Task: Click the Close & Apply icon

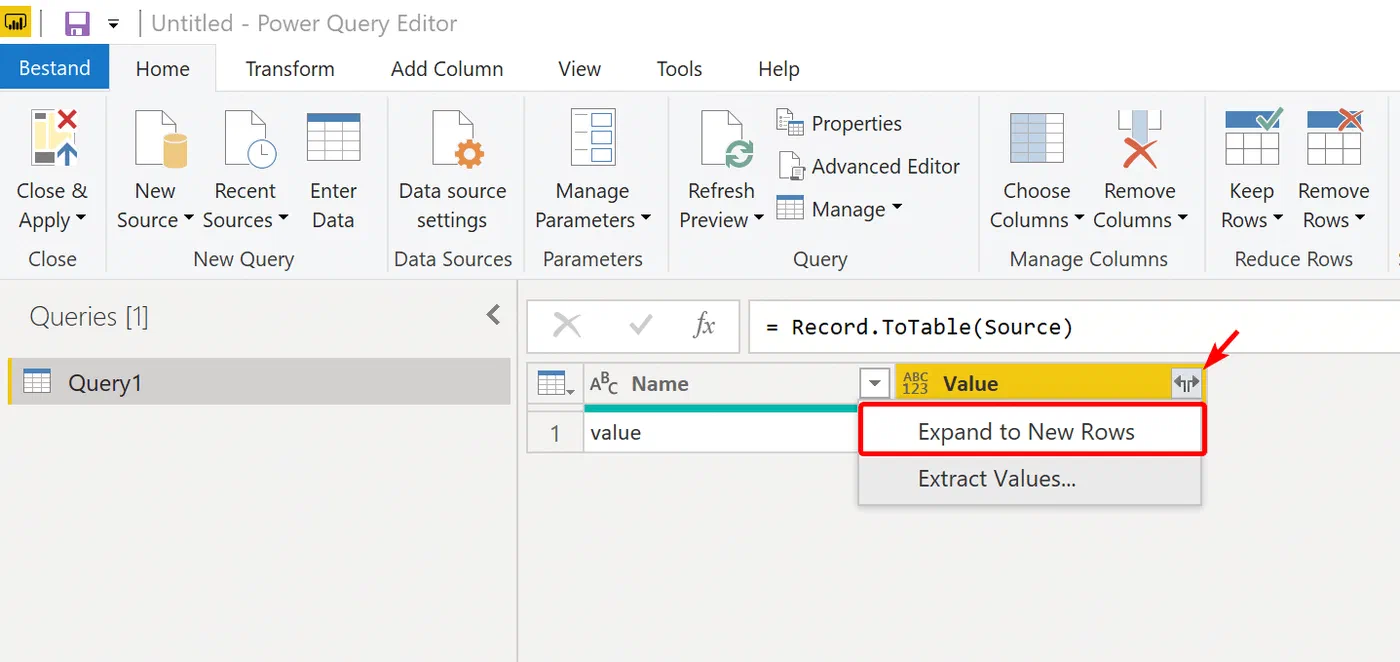Action: 53,139
